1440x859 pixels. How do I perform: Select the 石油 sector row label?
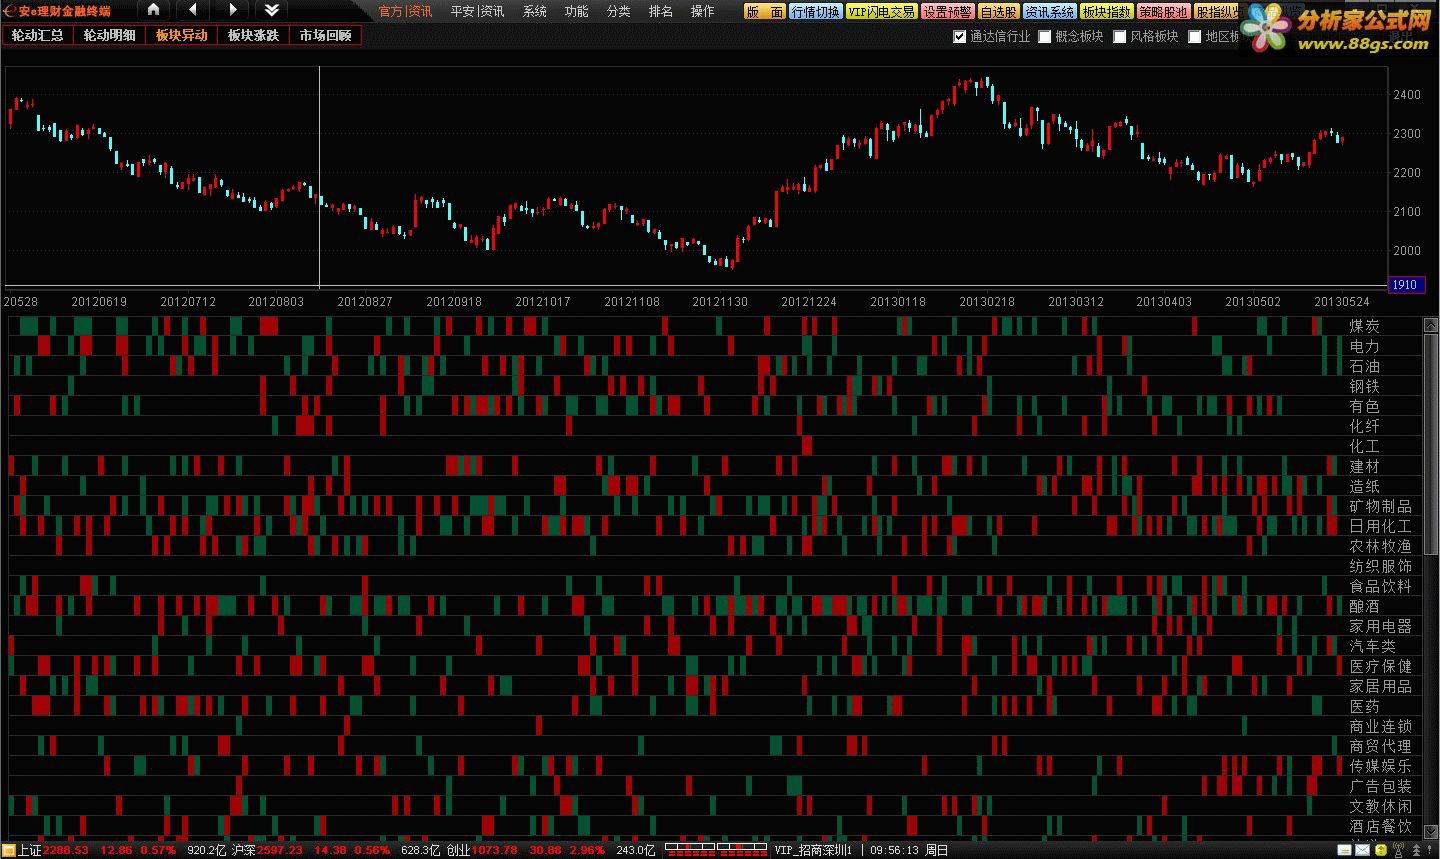tap(1364, 366)
